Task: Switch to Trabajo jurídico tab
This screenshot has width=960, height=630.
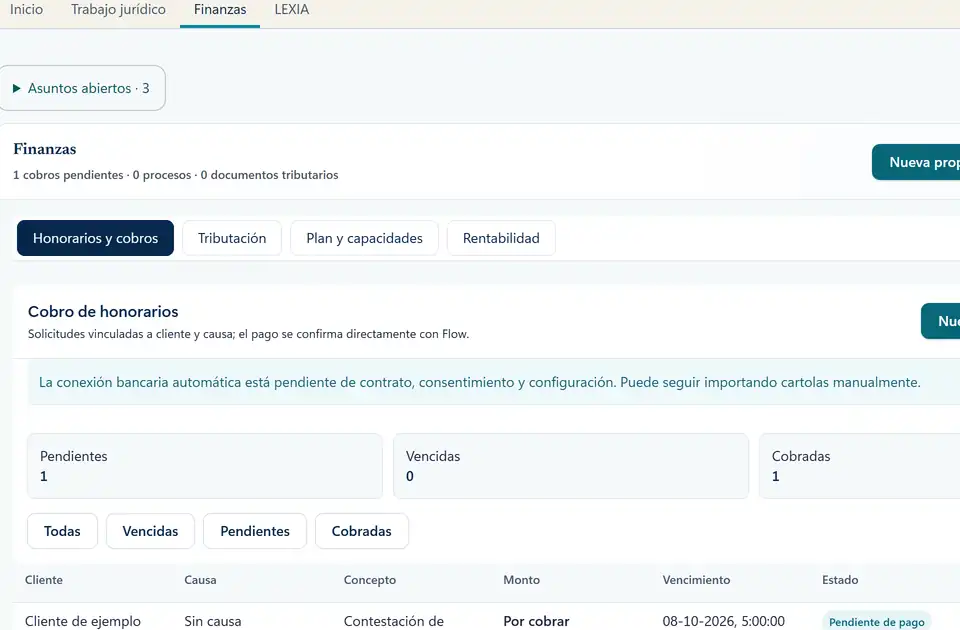Action: pos(118,10)
